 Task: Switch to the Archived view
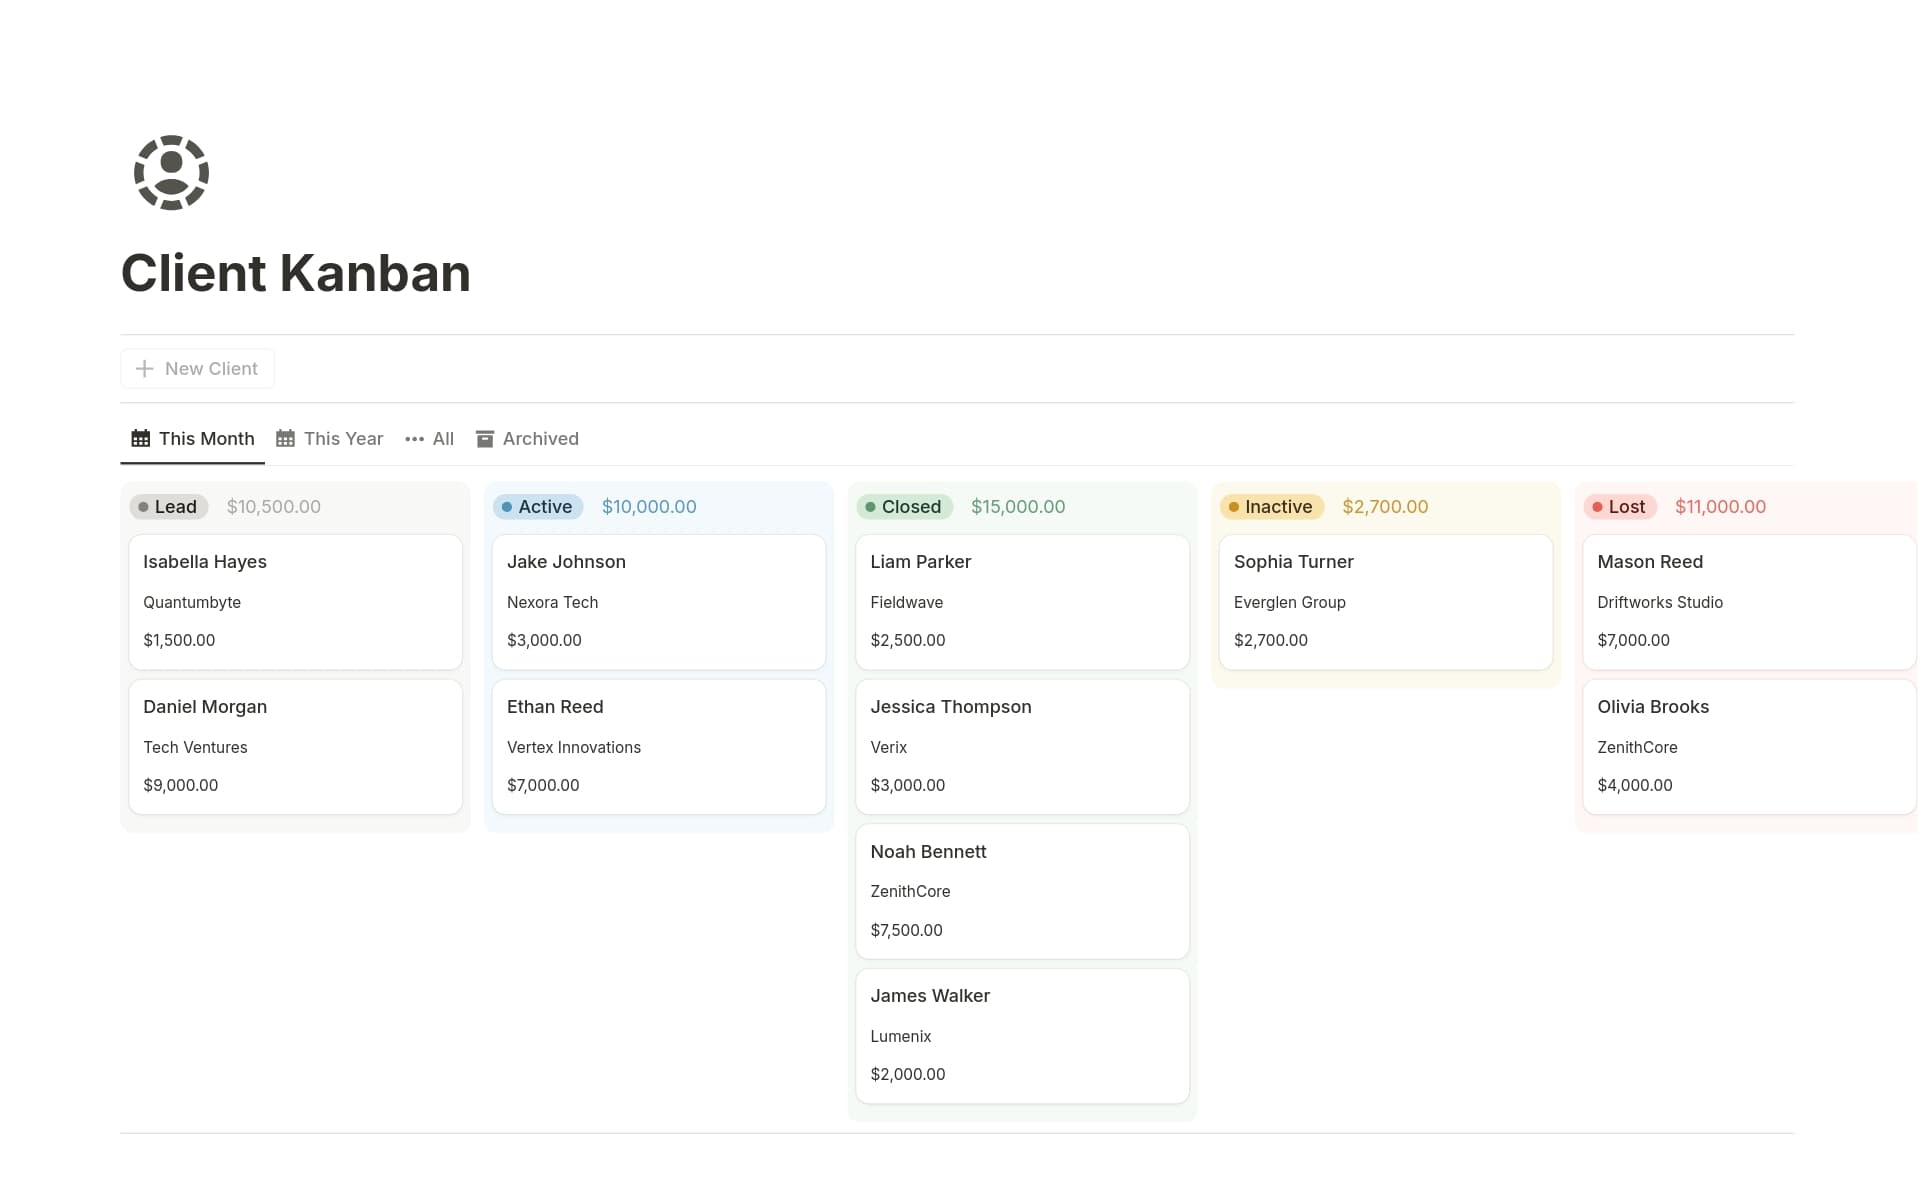click(x=540, y=438)
